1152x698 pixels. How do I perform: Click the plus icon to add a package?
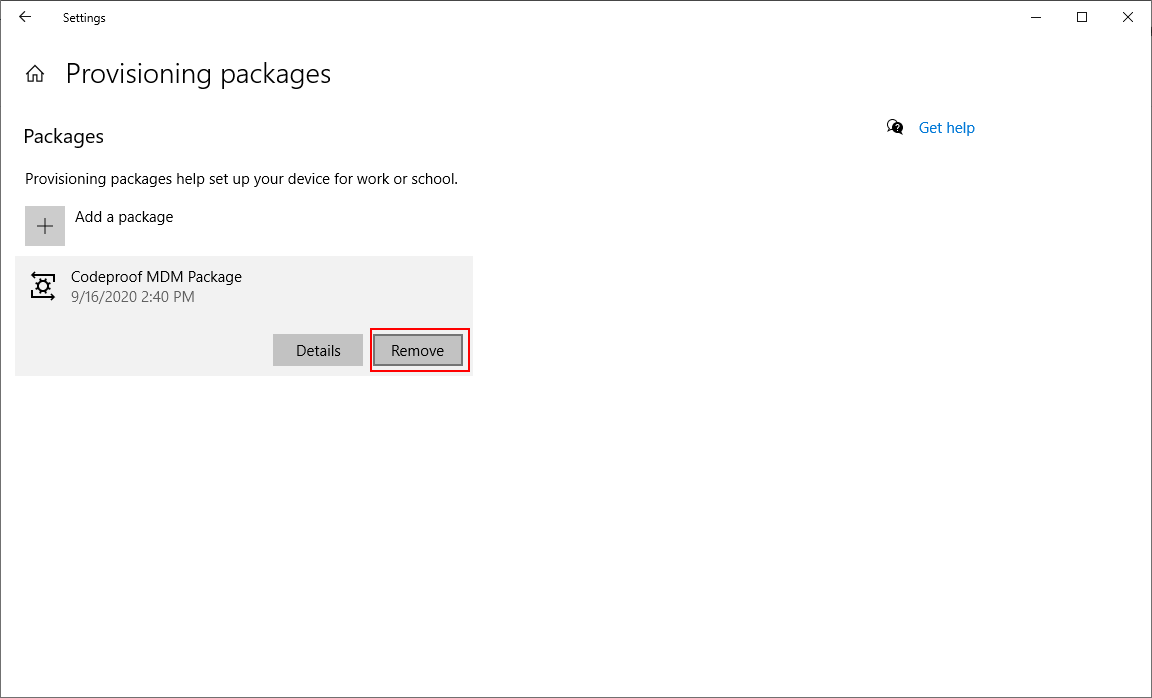click(45, 226)
